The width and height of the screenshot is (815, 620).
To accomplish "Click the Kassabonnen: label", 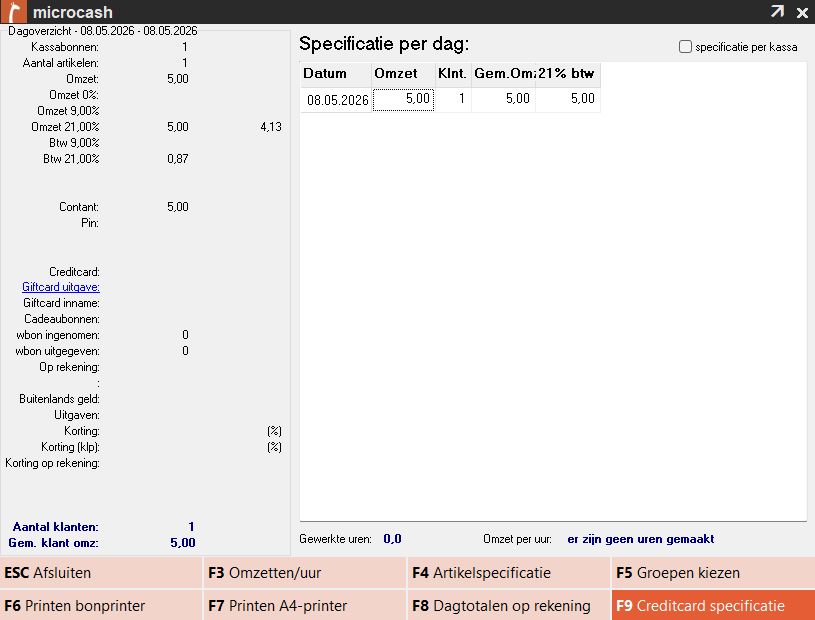I will pos(64,47).
